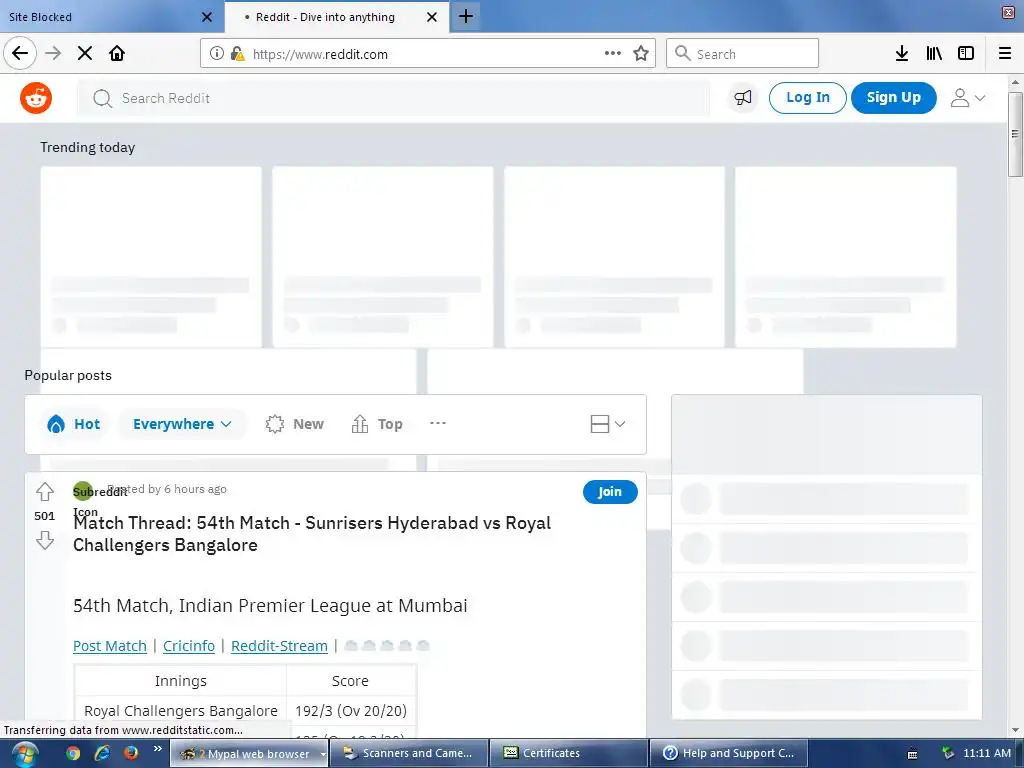Downvote the Match Thread post
Viewport: 1024px width, 768px height.
(44, 540)
